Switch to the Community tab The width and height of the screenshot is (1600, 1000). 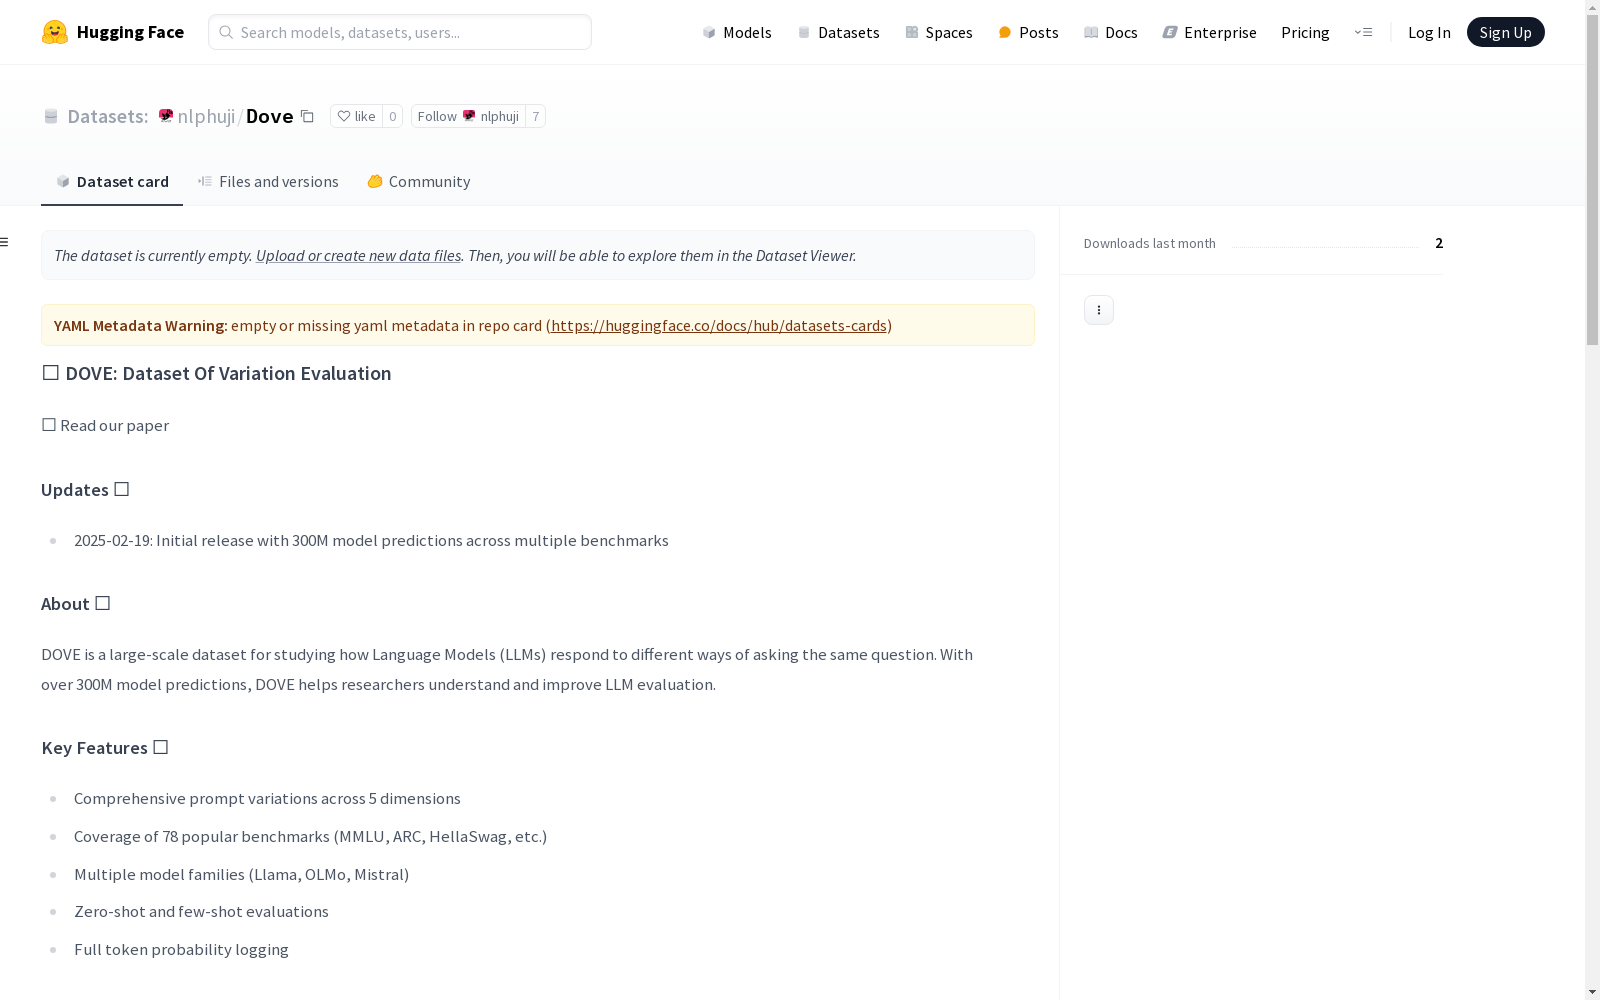tap(418, 181)
